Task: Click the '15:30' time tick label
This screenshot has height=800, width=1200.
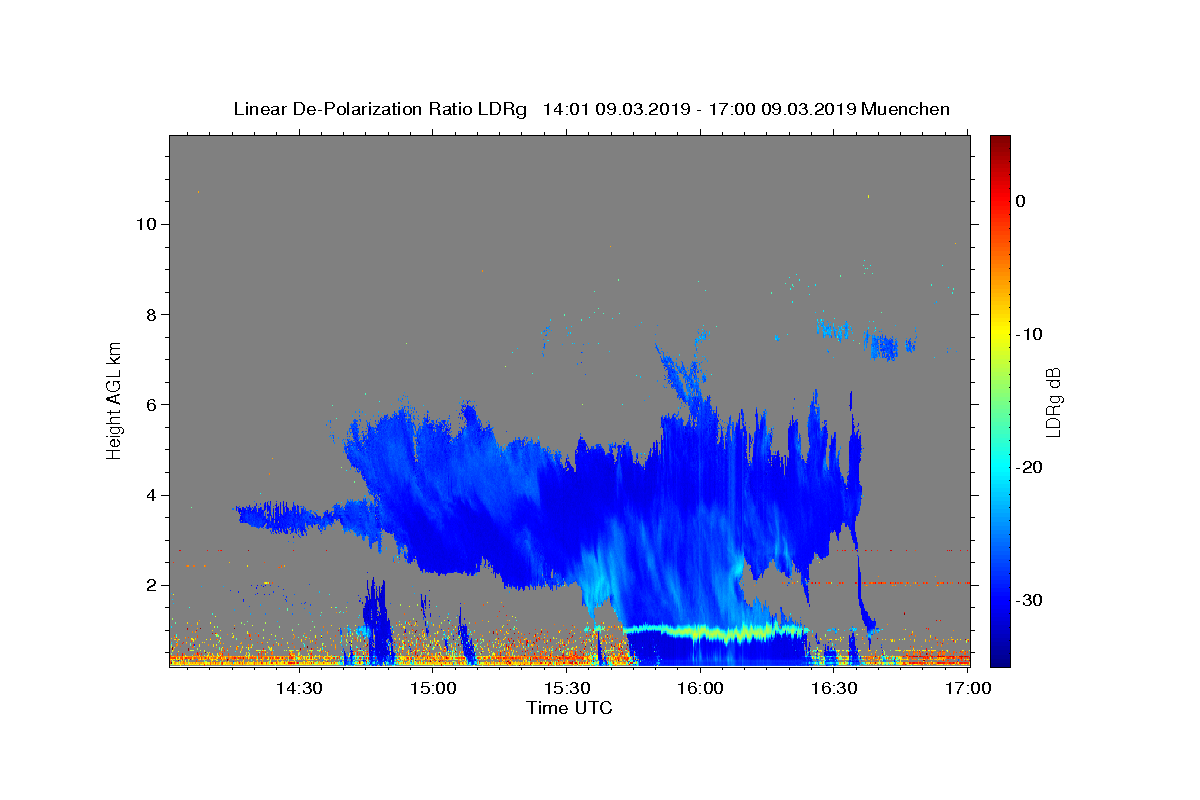Action: tap(567, 689)
